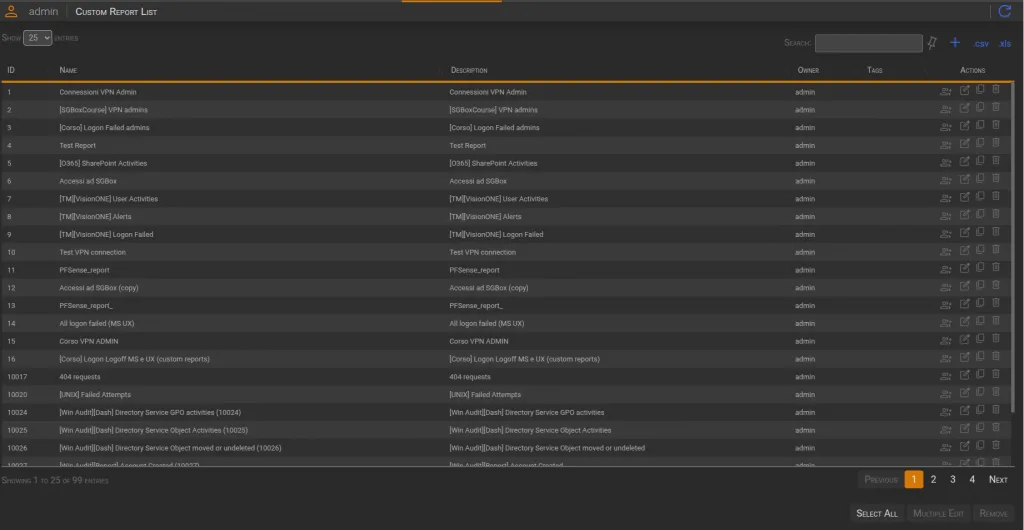
Task: Delete the [SGBoxCourse] VPN admins report
Action: pyautogui.click(x=996, y=108)
